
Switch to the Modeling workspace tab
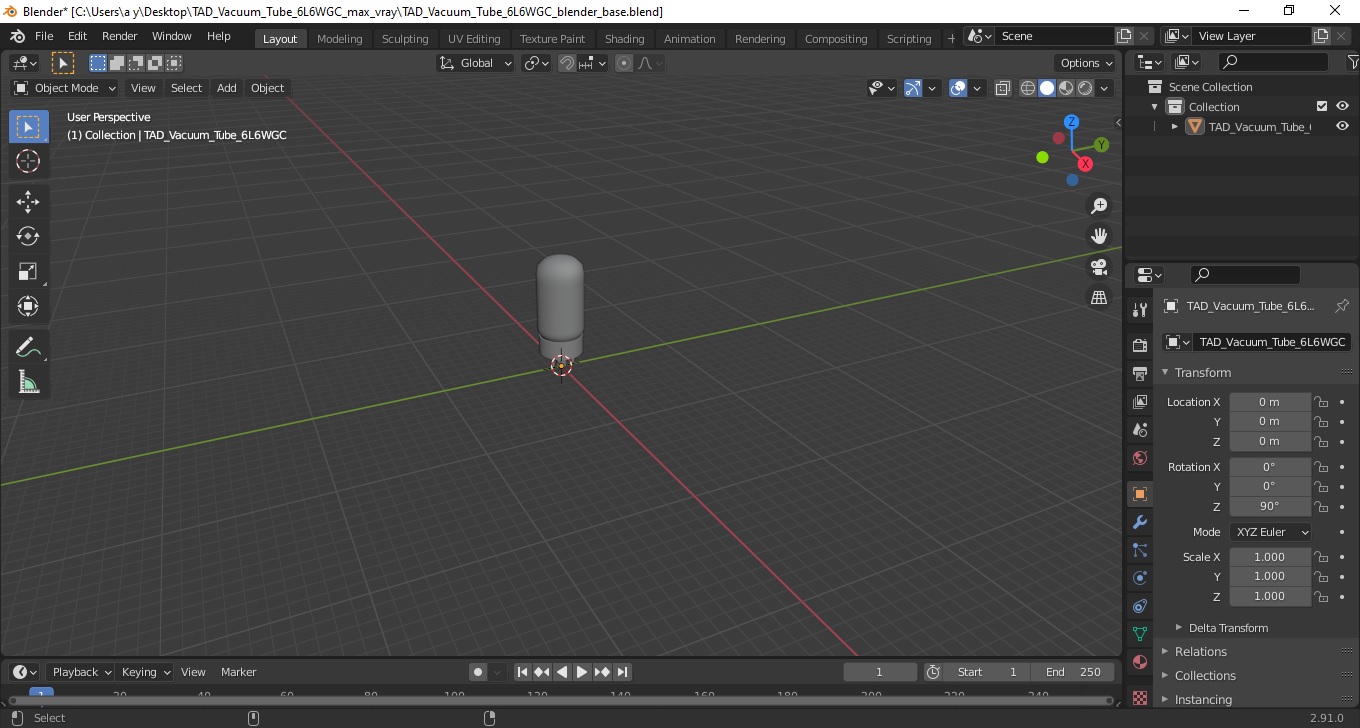click(x=339, y=39)
